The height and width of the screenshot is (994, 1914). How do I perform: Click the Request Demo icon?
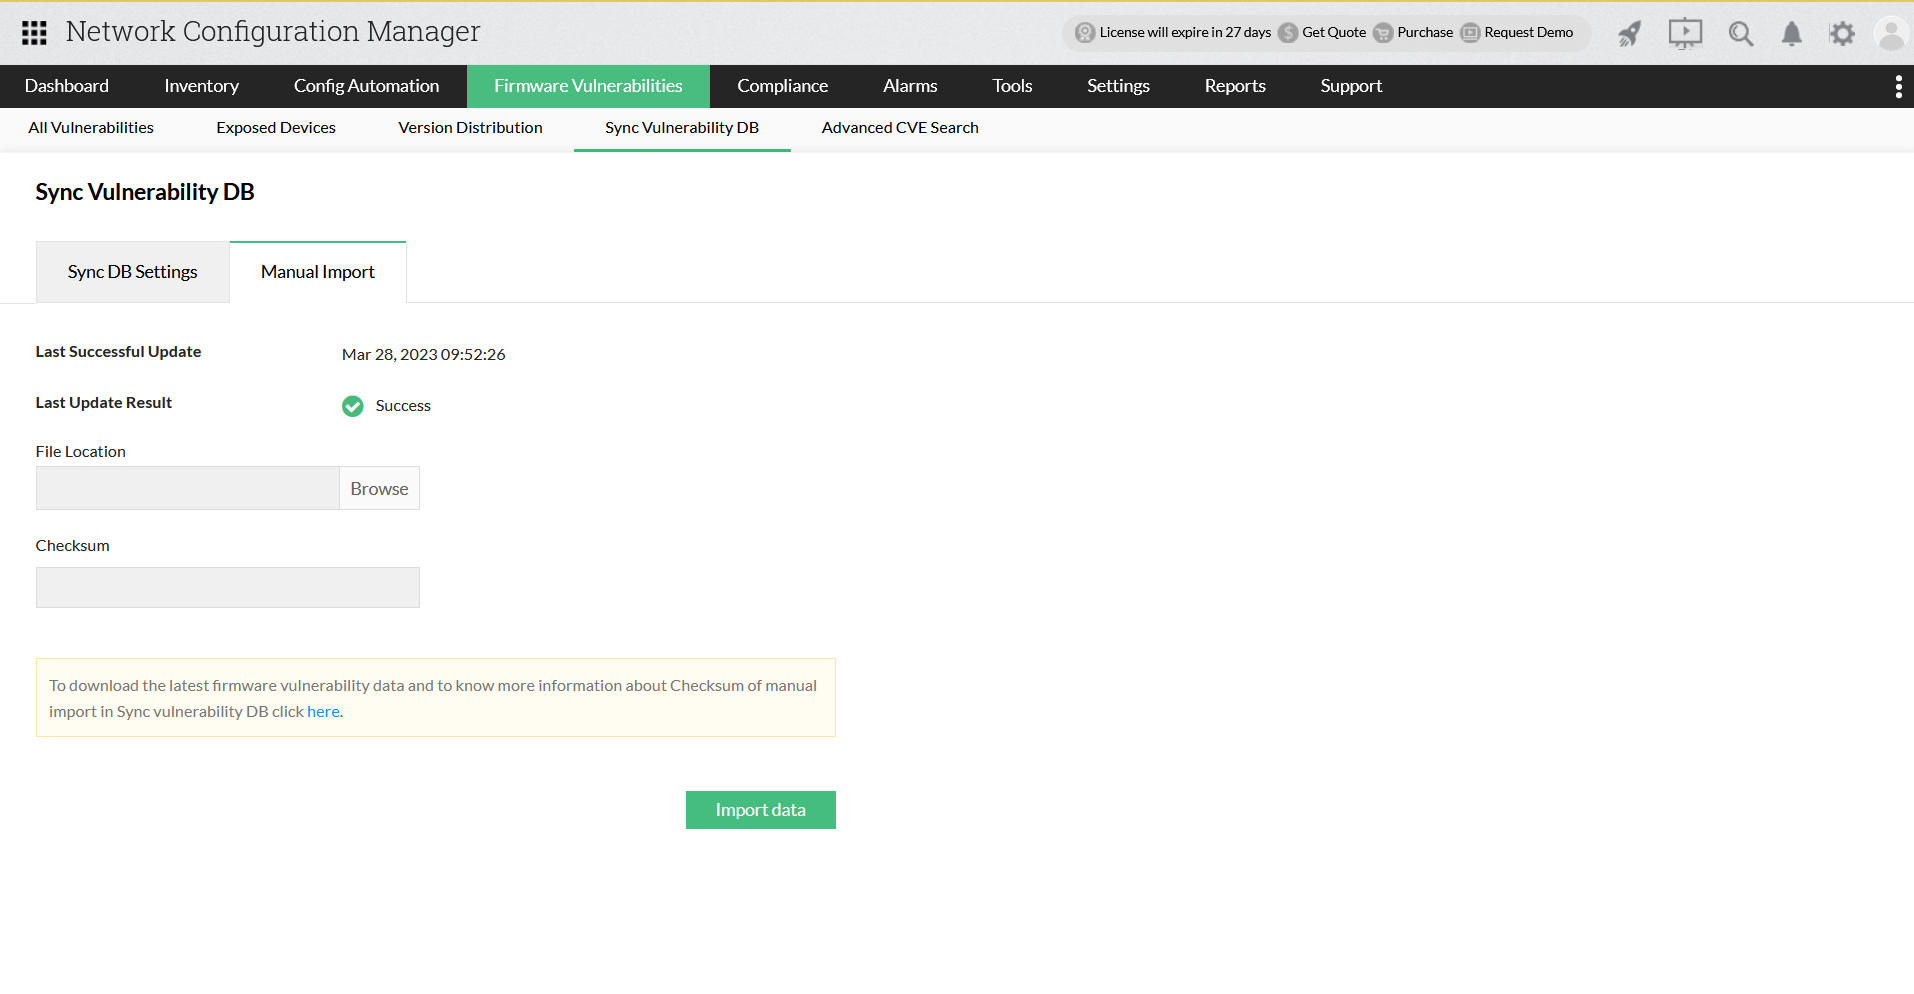1470,33
